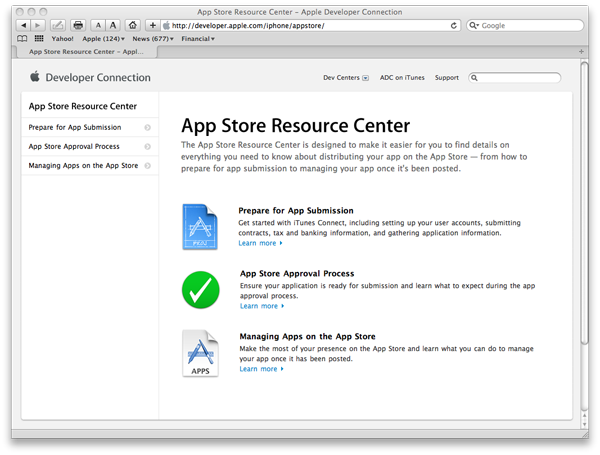This screenshot has height=455, width=600.
Task: Click the blue project blueprint icon
Action: click(200, 227)
